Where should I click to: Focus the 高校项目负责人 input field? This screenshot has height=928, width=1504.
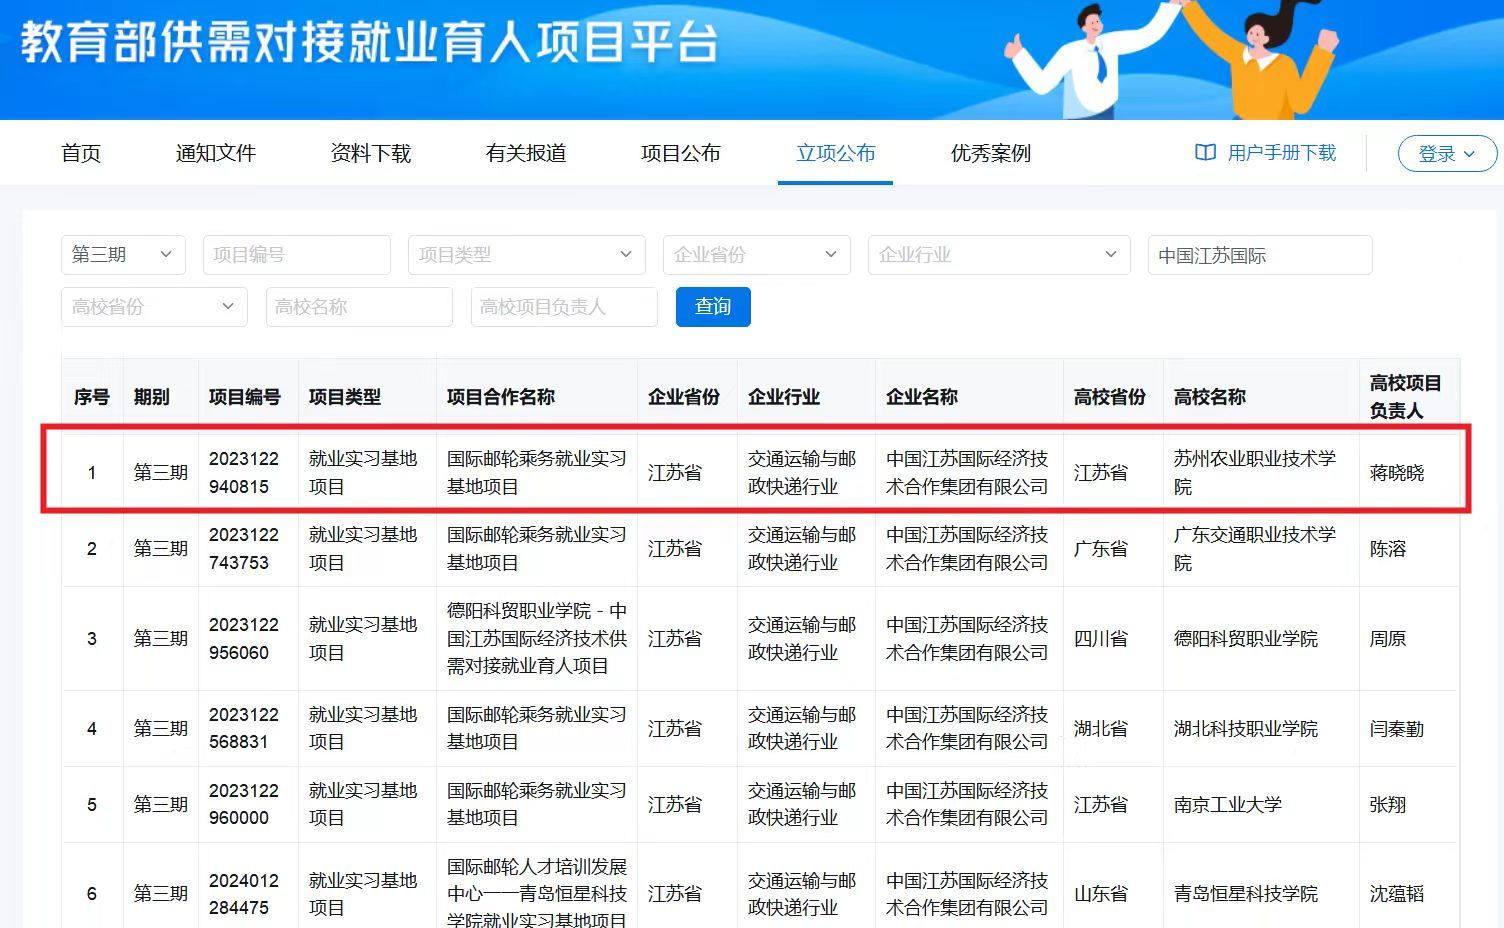point(564,307)
